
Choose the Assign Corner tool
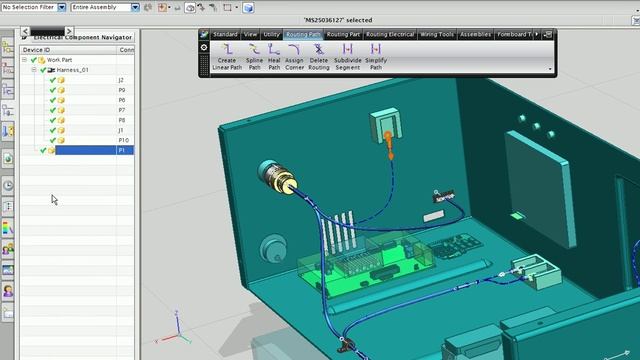tap(294, 57)
